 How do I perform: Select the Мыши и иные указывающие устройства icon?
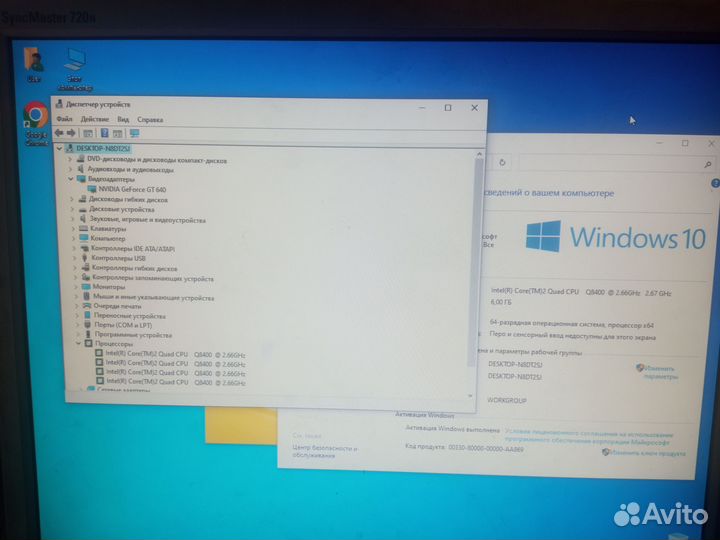[x=86, y=297]
